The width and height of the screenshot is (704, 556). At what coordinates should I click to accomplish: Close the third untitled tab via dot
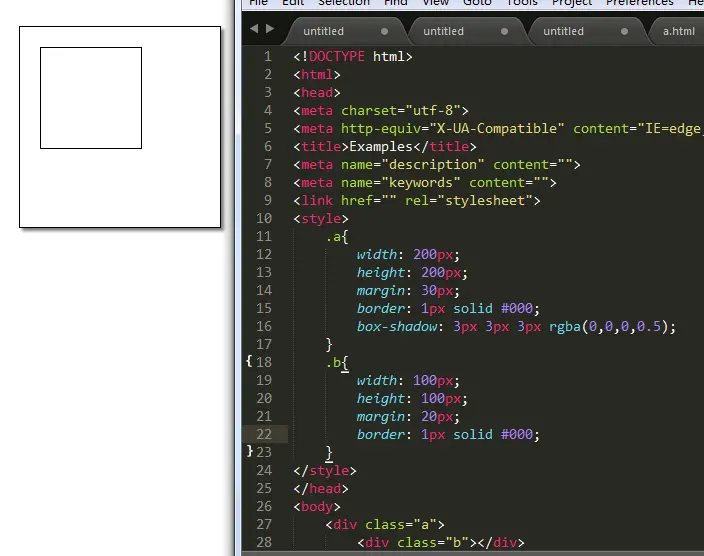click(x=624, y=31)
